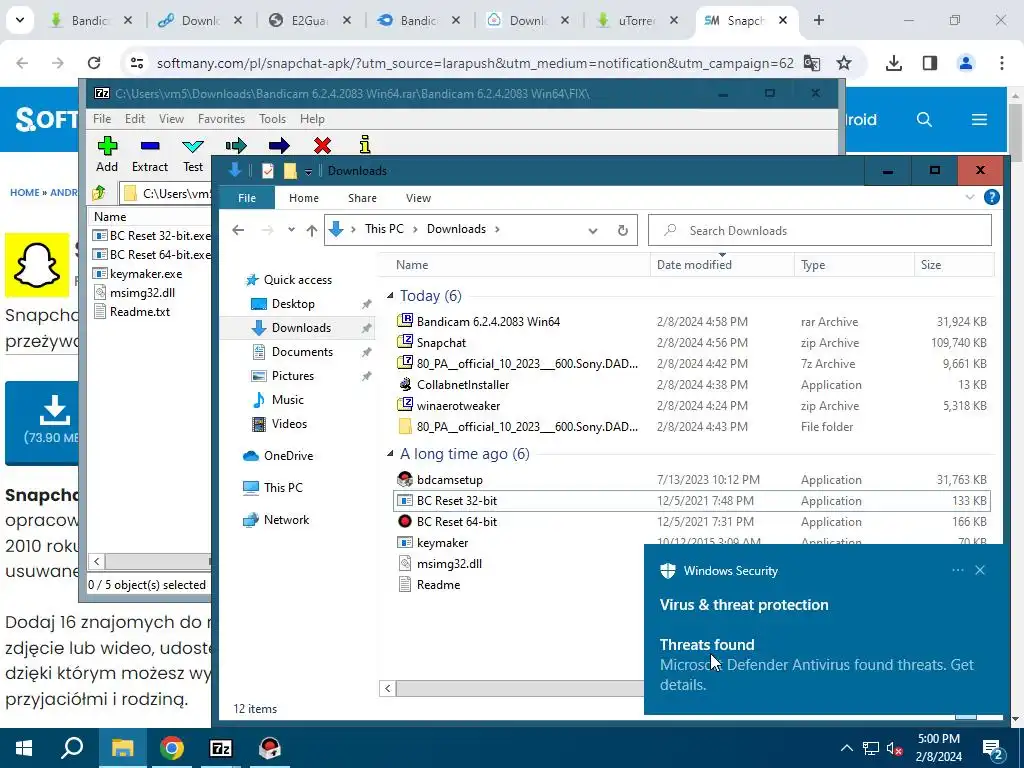Open the notification center icon
Viewport: 1024px width, 768px height.
coord(993,748)
